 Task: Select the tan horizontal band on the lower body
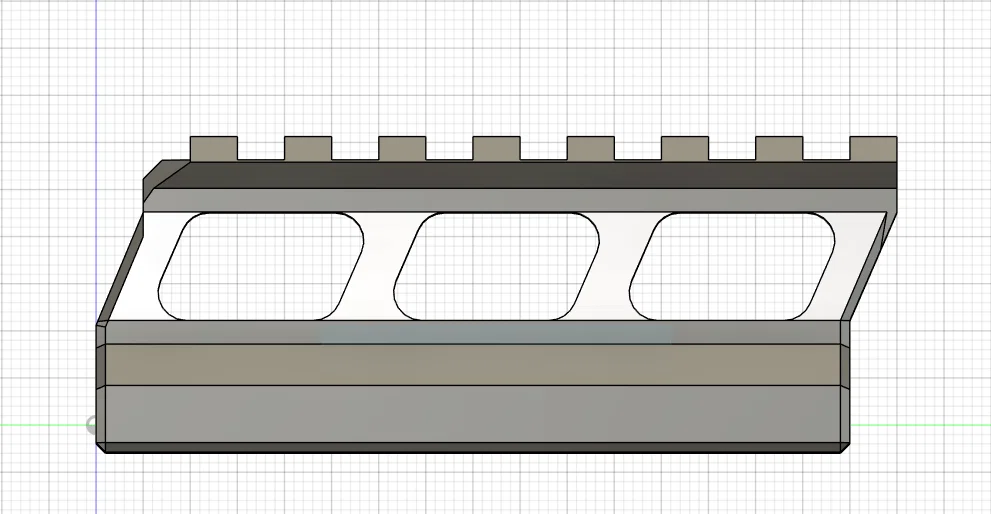pyautogui.click(x=473, y=365)
